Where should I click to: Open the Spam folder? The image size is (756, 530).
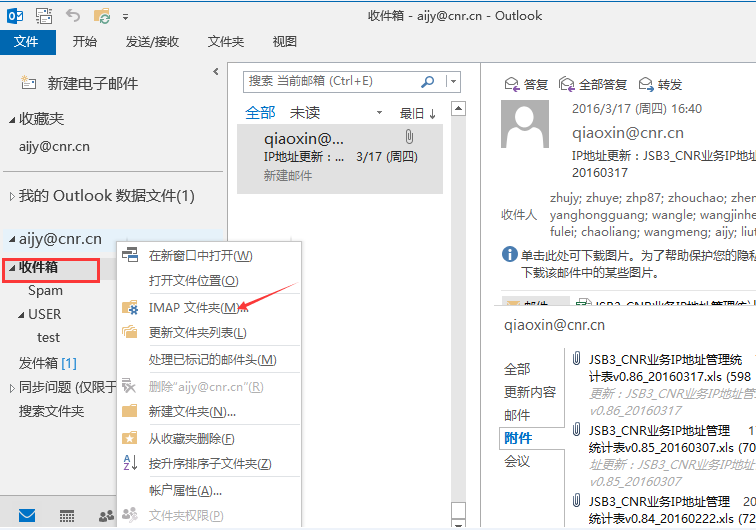pos(45,290)
